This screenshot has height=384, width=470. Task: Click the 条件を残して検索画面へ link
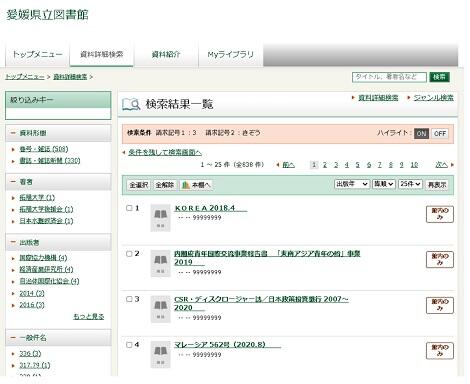click(165, 152)
